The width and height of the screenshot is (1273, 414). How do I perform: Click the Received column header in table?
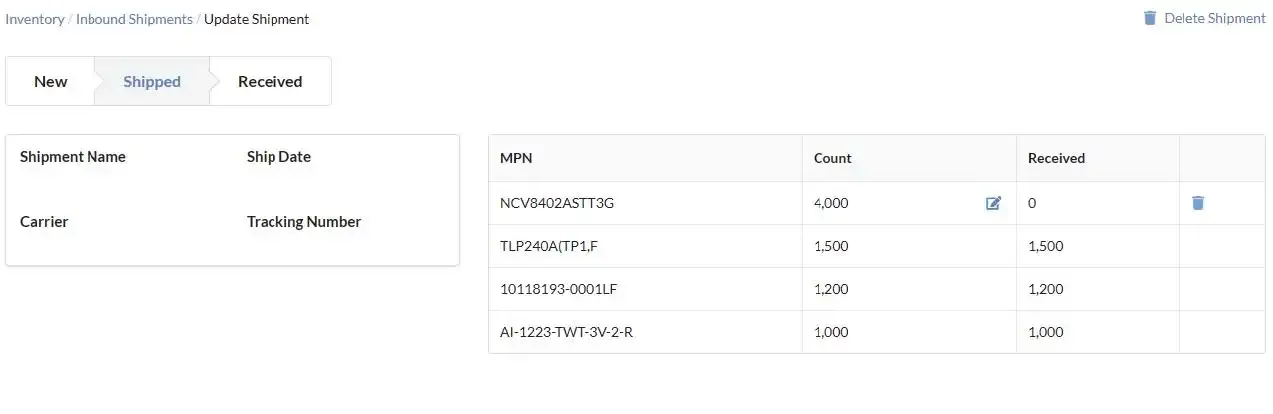(1056, 158)
